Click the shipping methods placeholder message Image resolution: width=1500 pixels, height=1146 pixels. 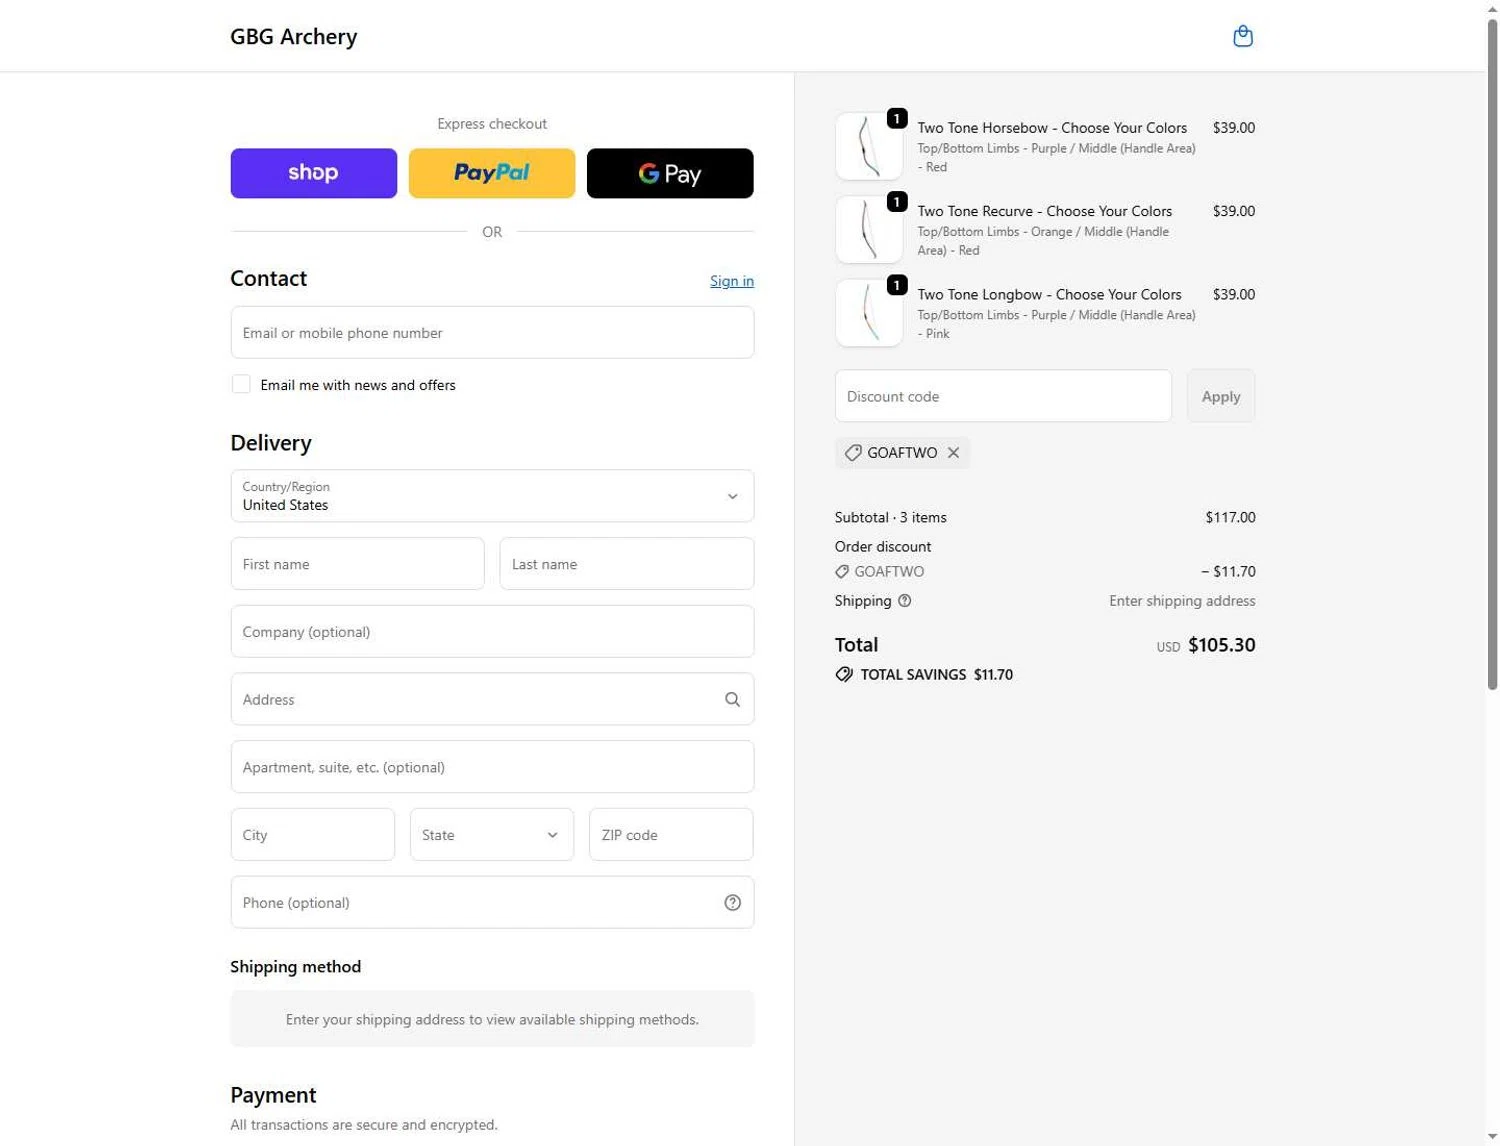(492, 1020)
